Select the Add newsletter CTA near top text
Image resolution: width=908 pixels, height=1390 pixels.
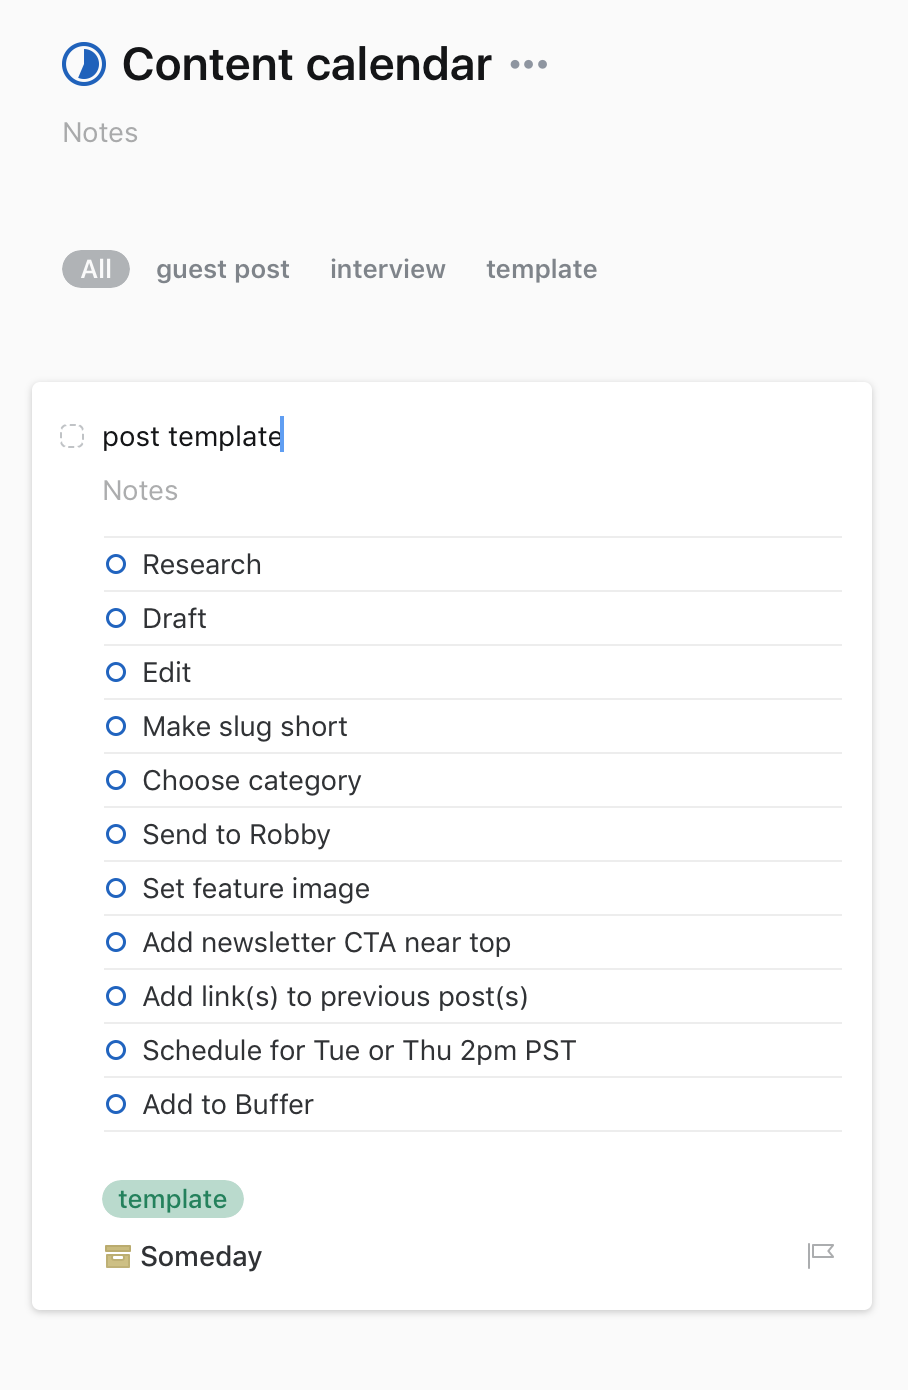(x=326, y=942)
